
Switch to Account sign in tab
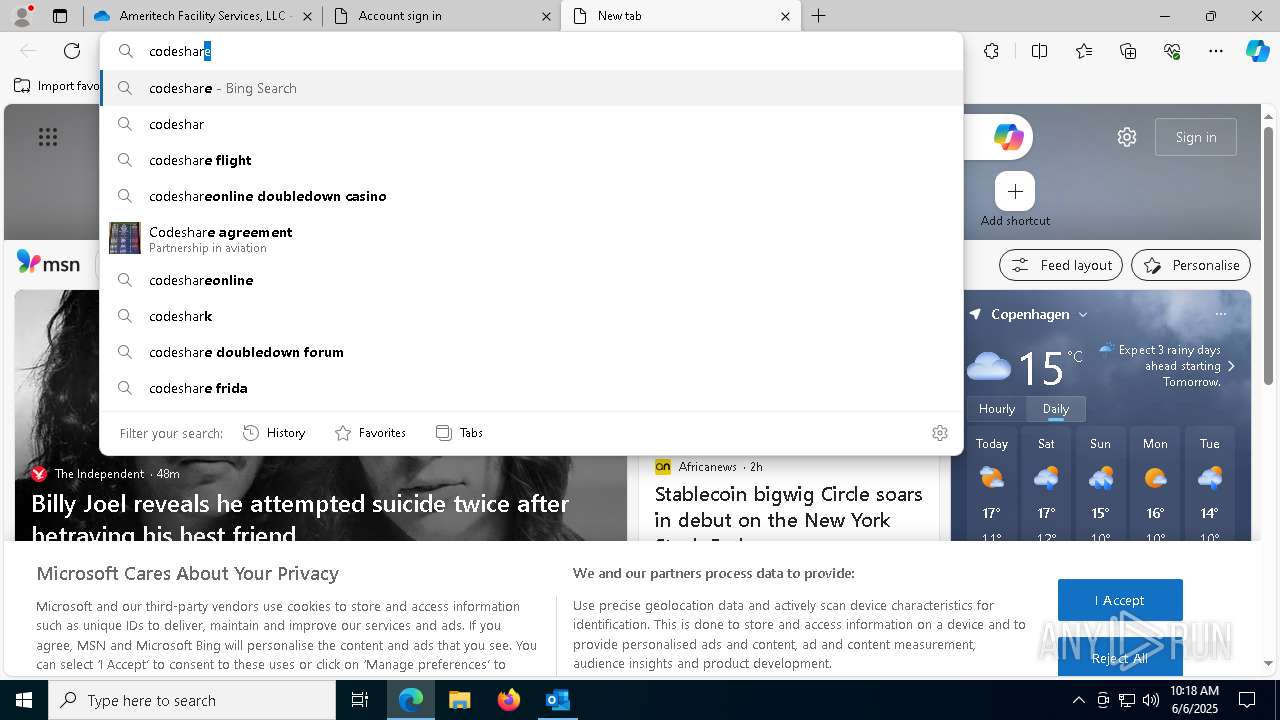[x=442, y=16]
